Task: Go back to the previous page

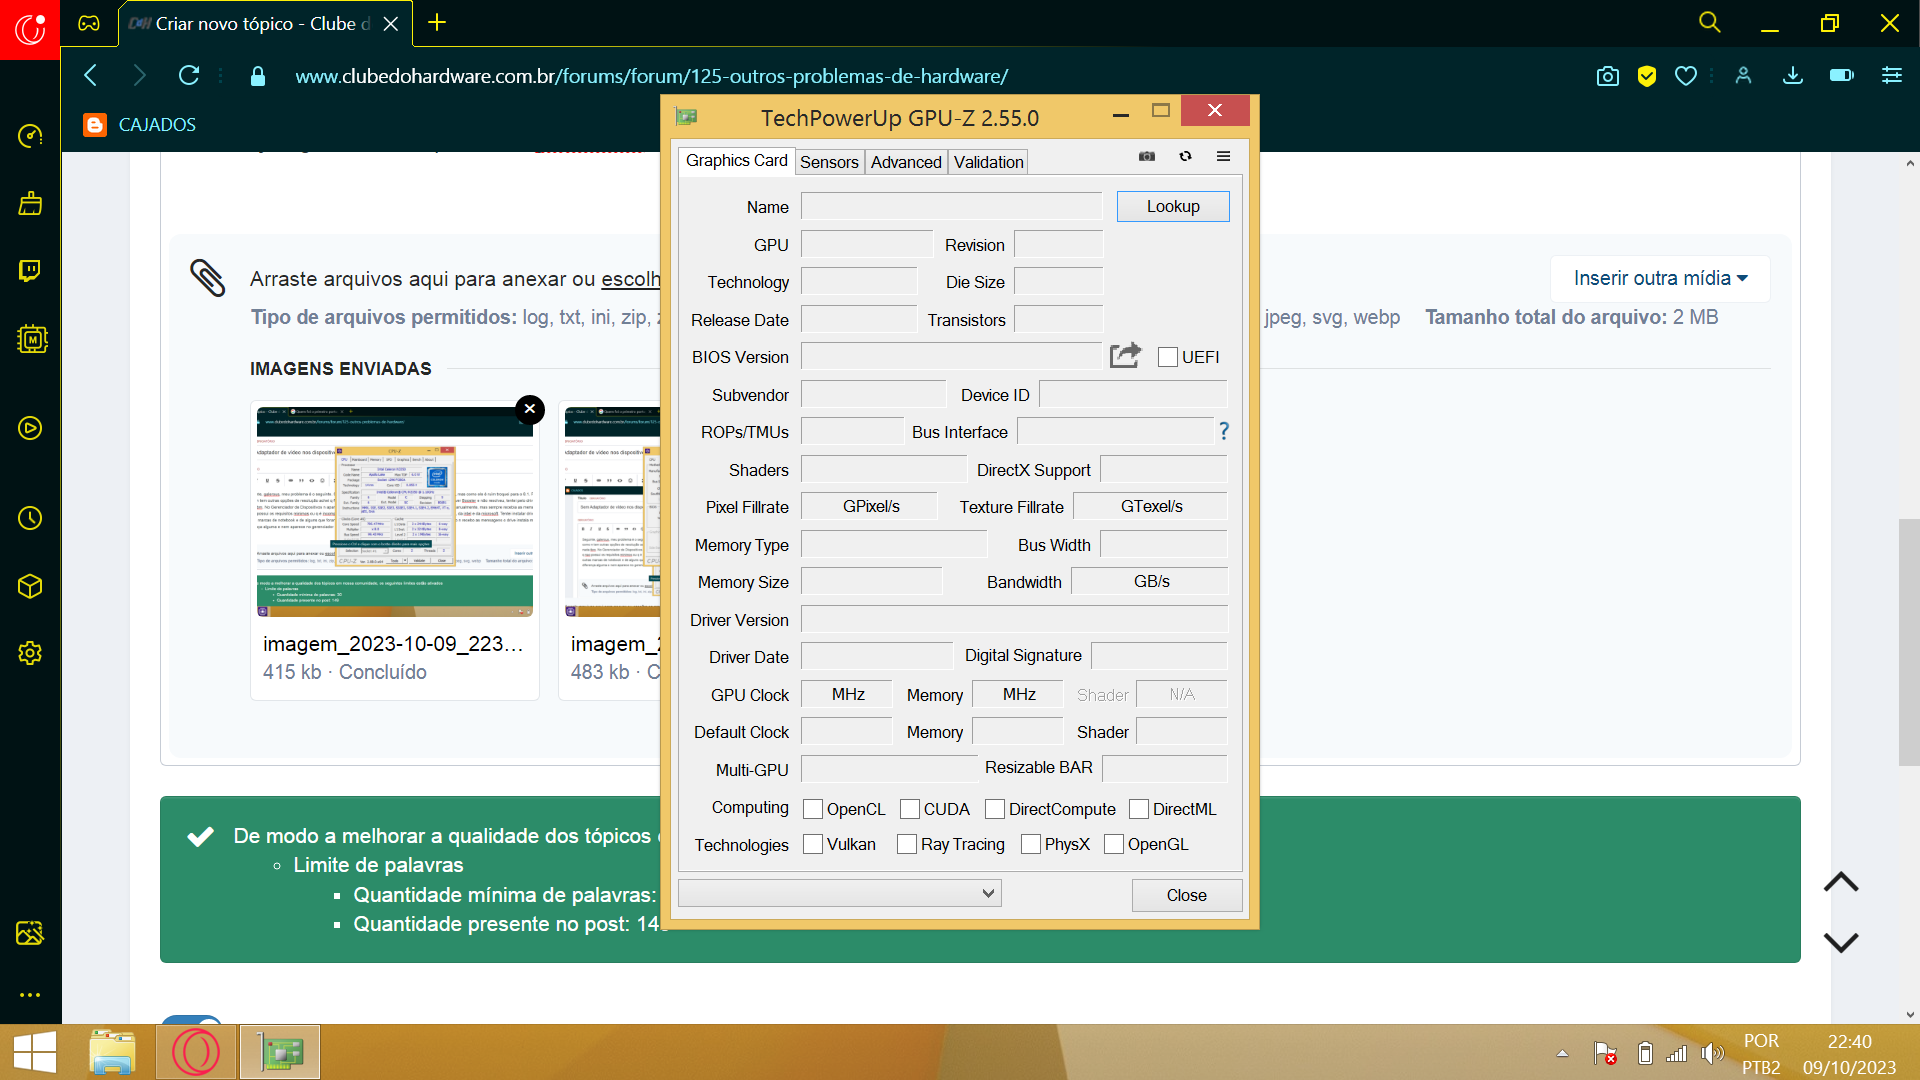Action: point(91,75)
